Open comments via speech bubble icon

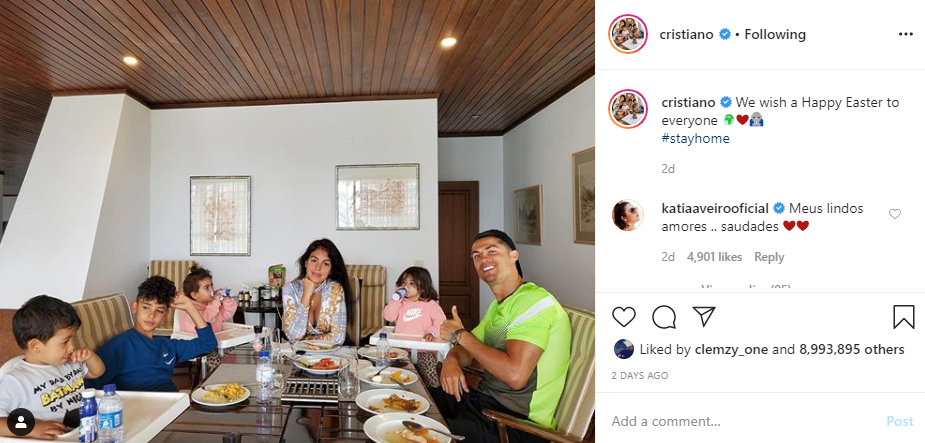(664, 317)
